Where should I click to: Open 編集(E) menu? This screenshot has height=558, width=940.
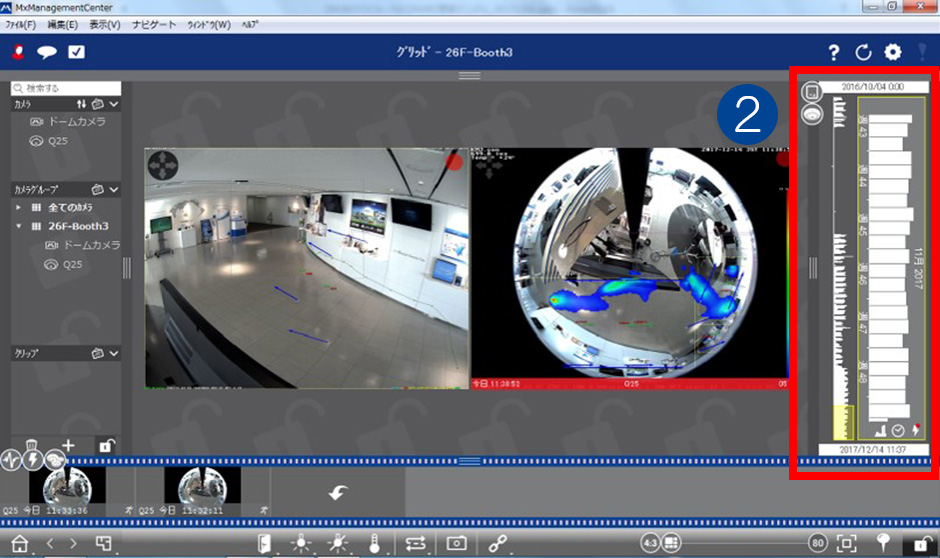click(62, 25)
